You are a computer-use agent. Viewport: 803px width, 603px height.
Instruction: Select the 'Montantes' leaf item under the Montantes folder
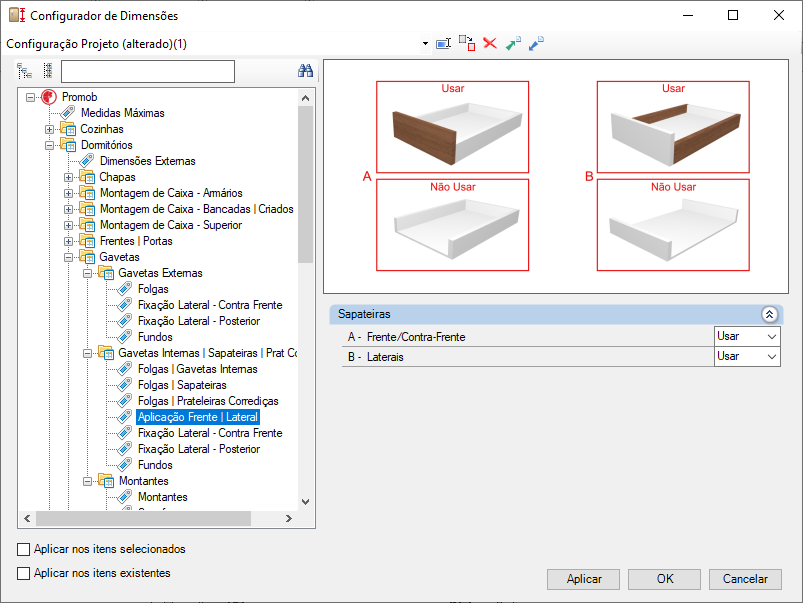tap(163, 497)
